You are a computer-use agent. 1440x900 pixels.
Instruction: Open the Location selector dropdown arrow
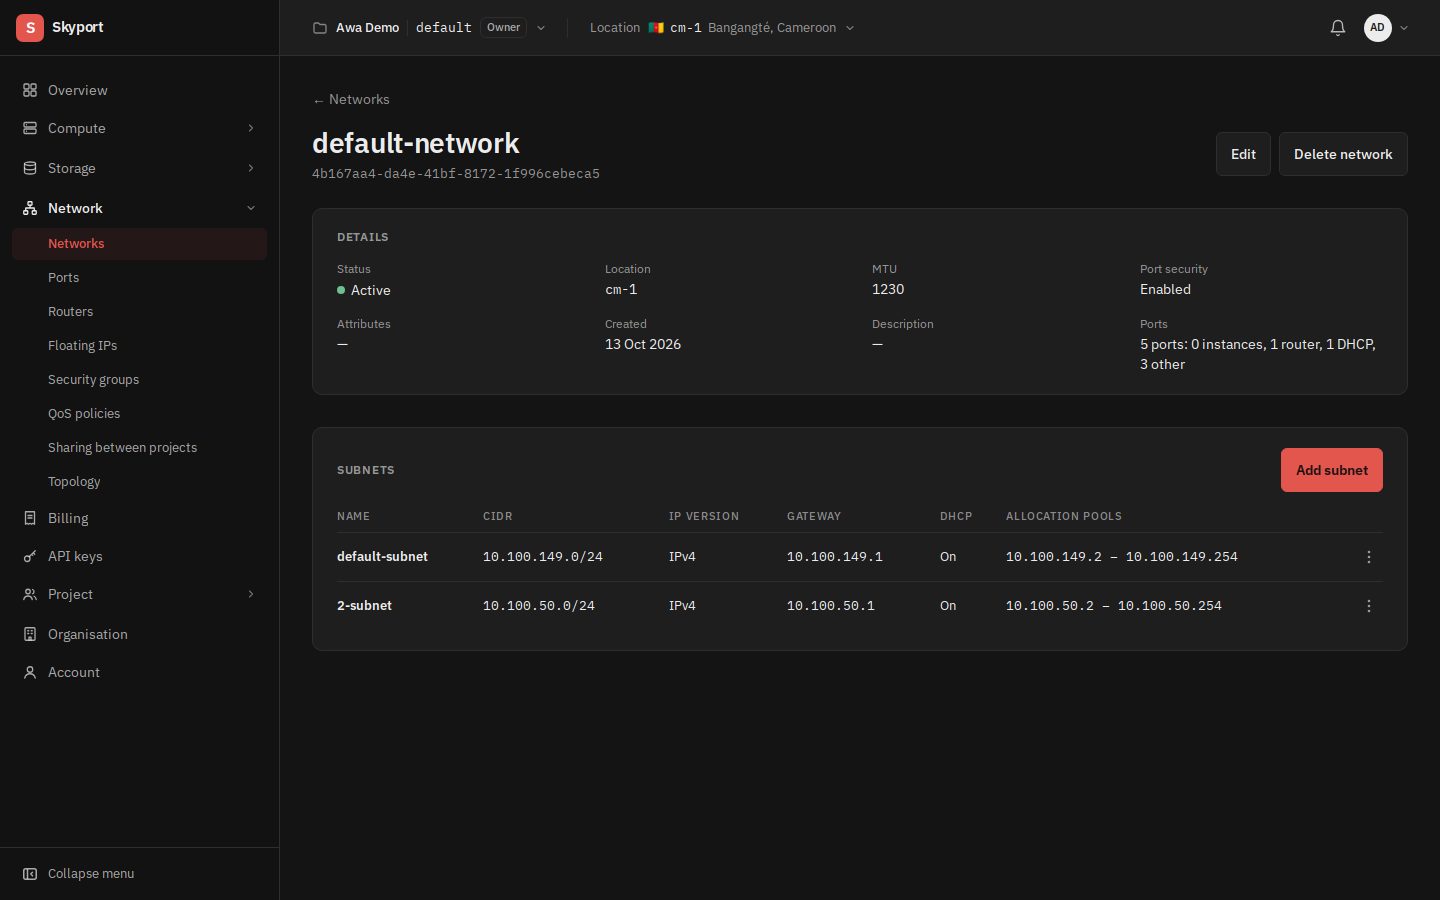850,28
